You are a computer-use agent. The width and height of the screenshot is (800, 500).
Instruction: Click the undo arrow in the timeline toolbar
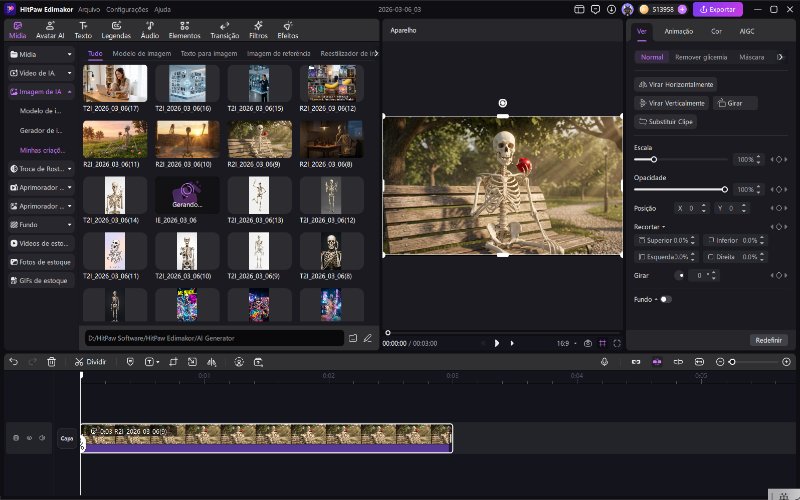tap(13, 361)
